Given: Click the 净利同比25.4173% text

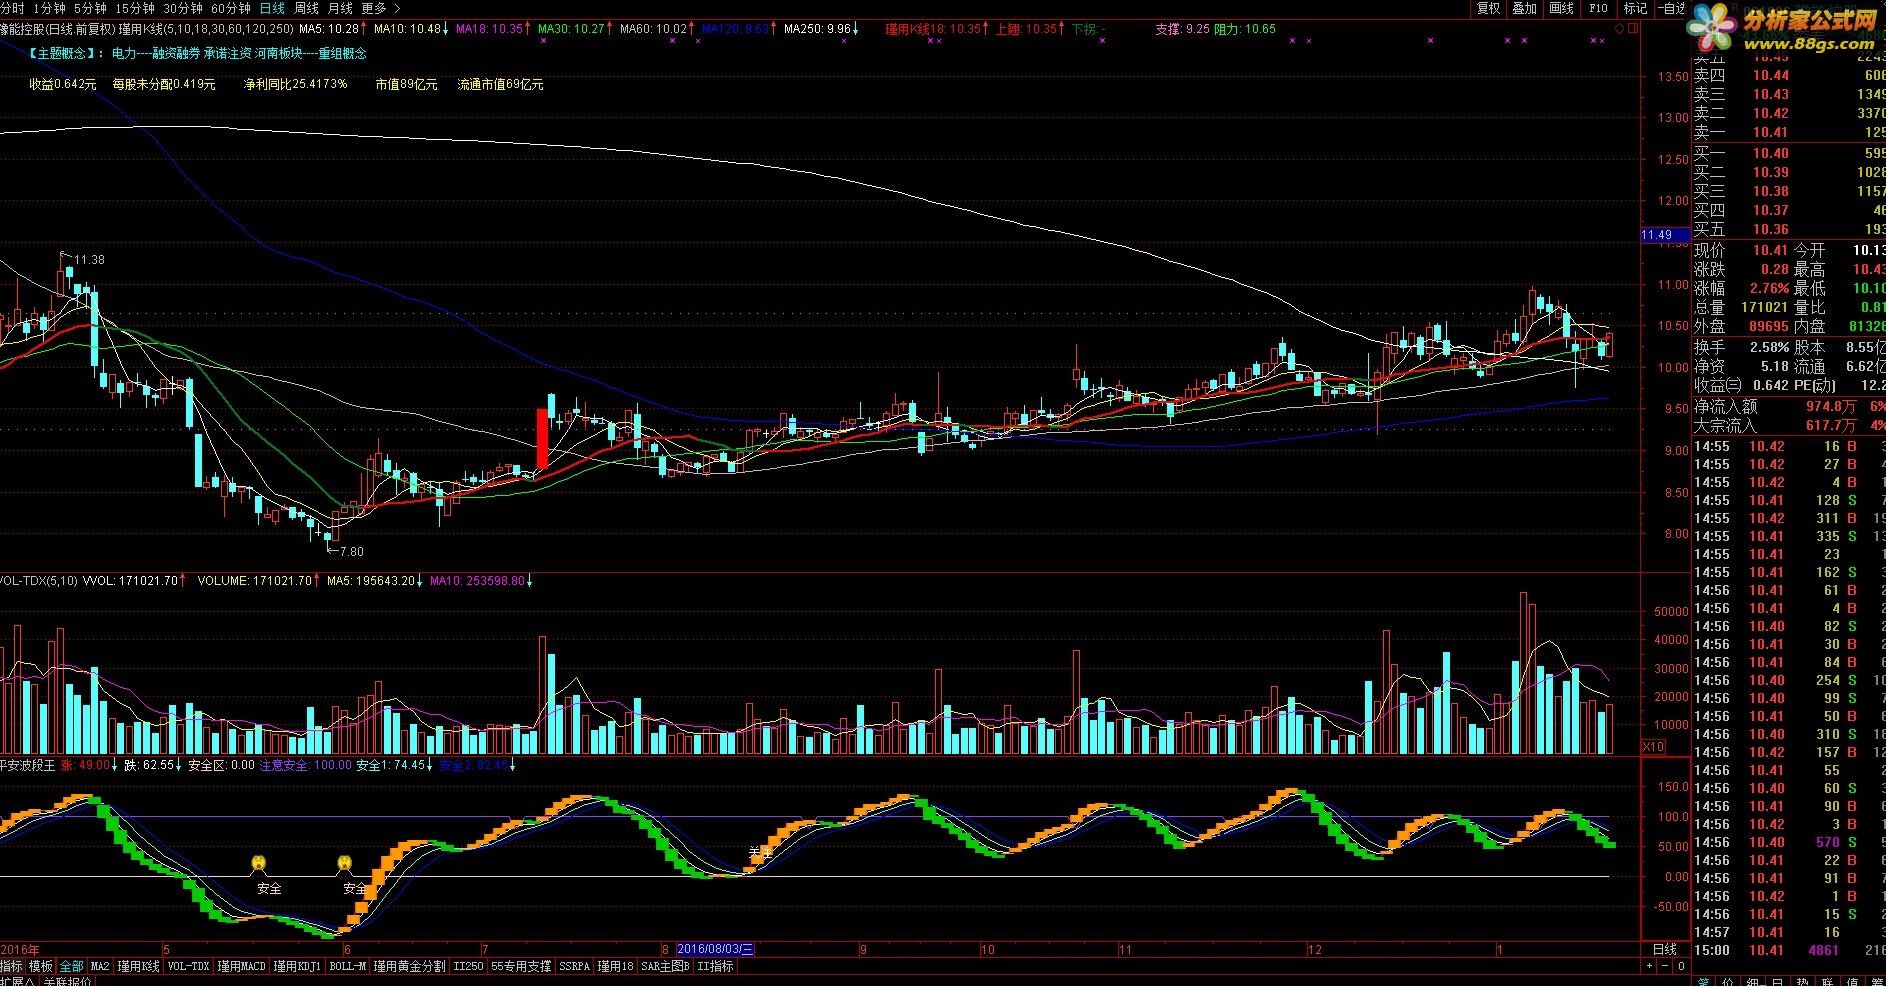Looking at the screenshot, I should coord(295,85).
